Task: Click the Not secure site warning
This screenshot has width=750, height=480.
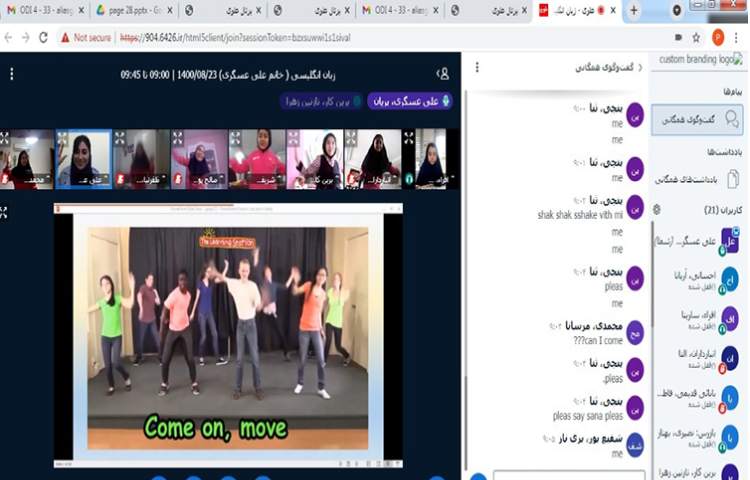Action: [x=86, y=38]
